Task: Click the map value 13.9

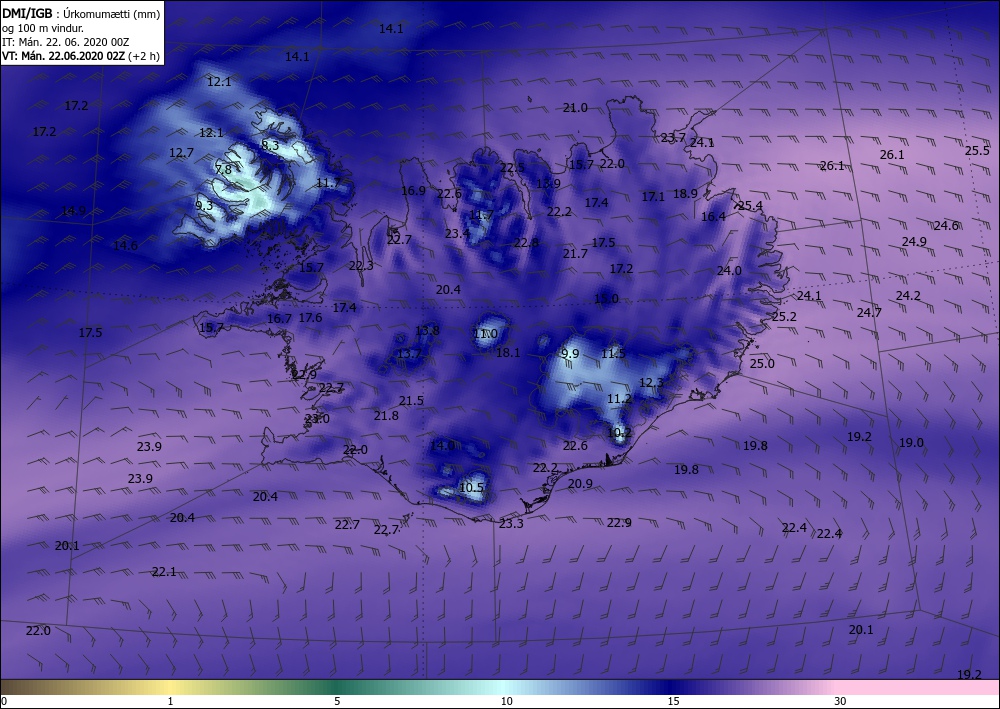Action: click(548, 184)
